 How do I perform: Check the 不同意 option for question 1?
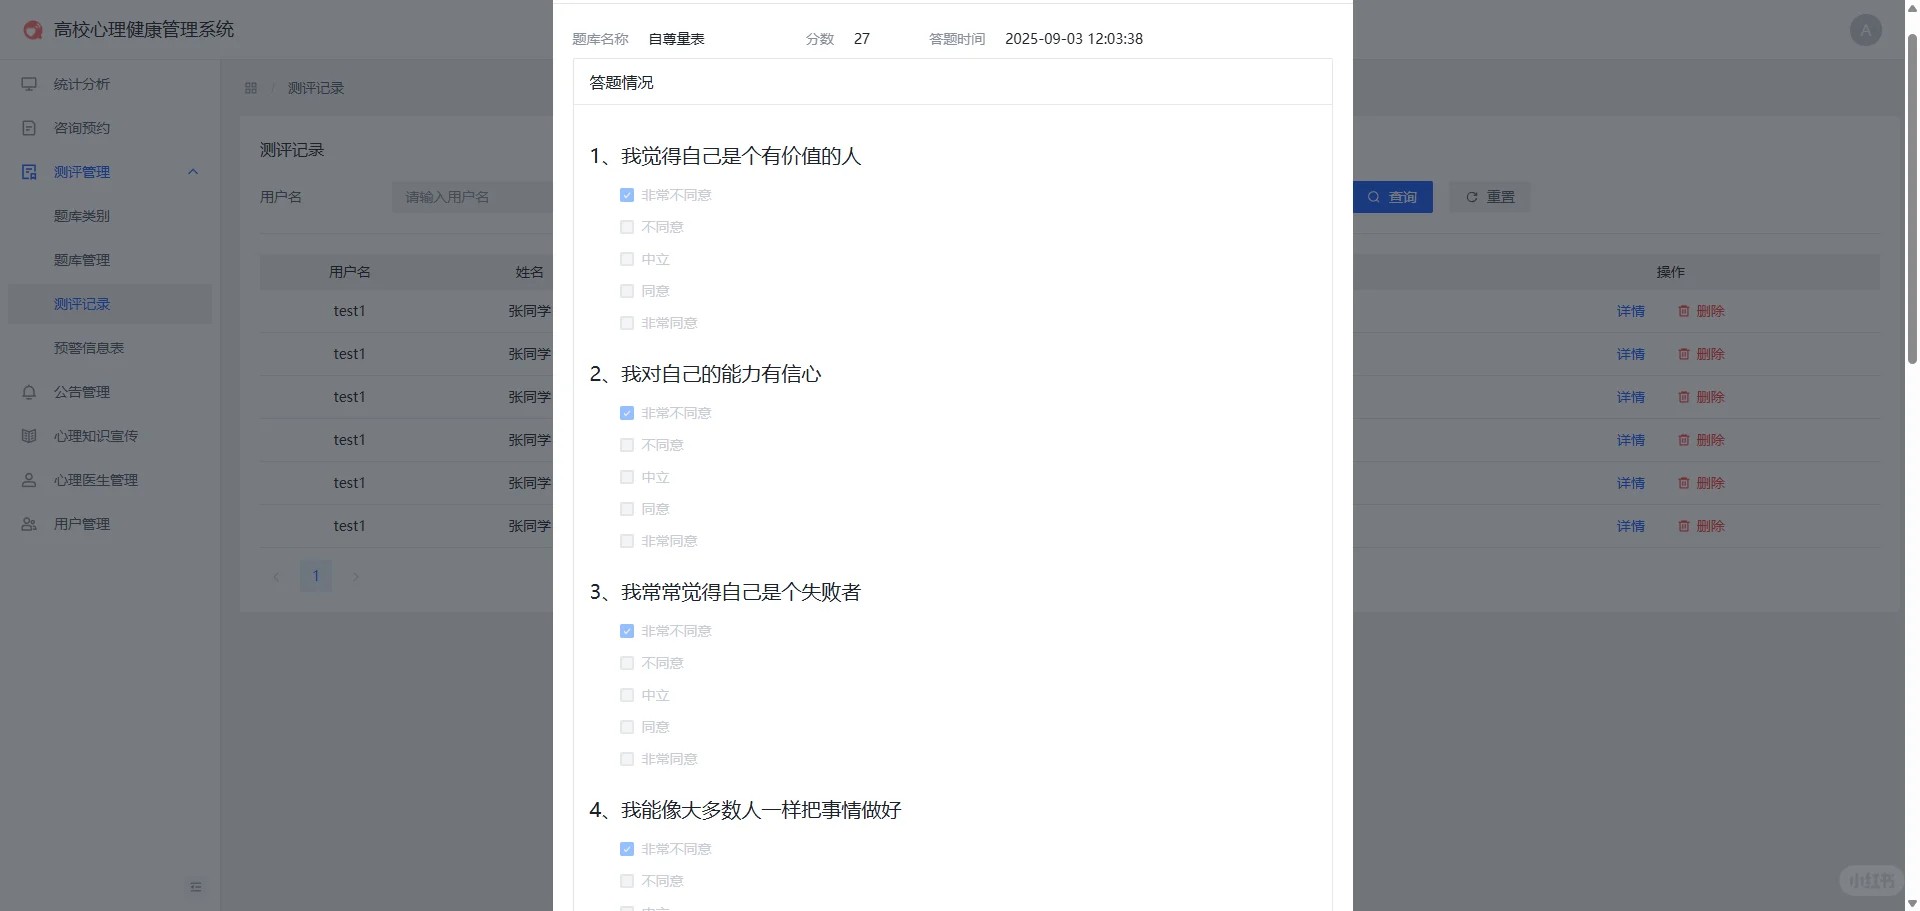(626, 227)
